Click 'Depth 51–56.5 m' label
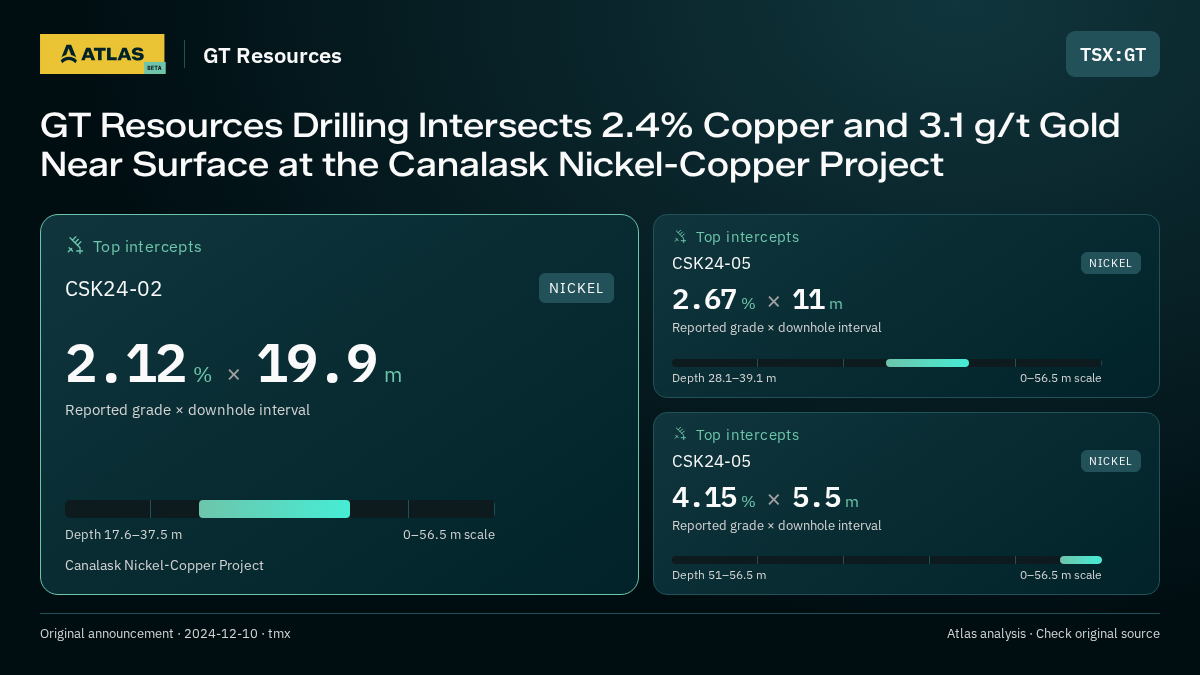 719,575
